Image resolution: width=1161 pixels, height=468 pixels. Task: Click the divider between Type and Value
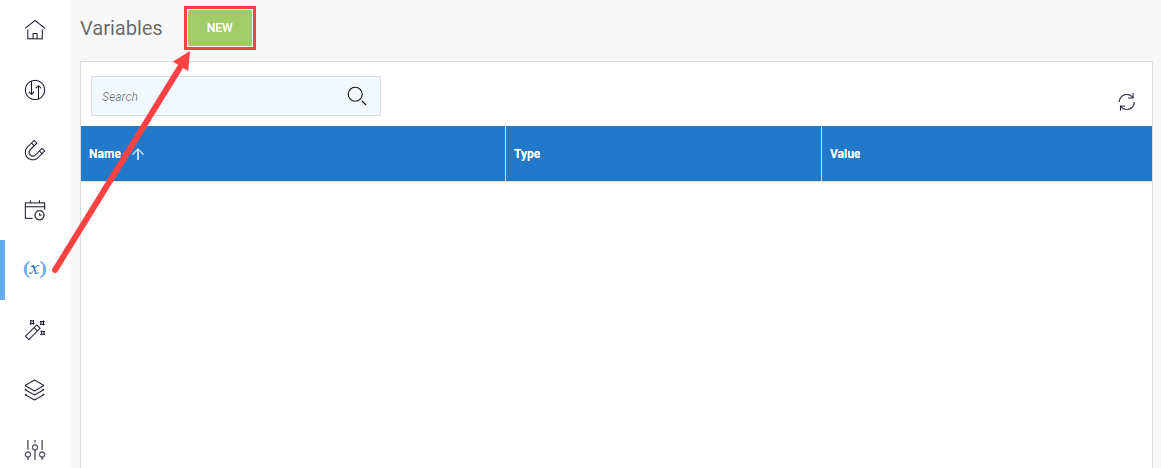coord(822,154)
